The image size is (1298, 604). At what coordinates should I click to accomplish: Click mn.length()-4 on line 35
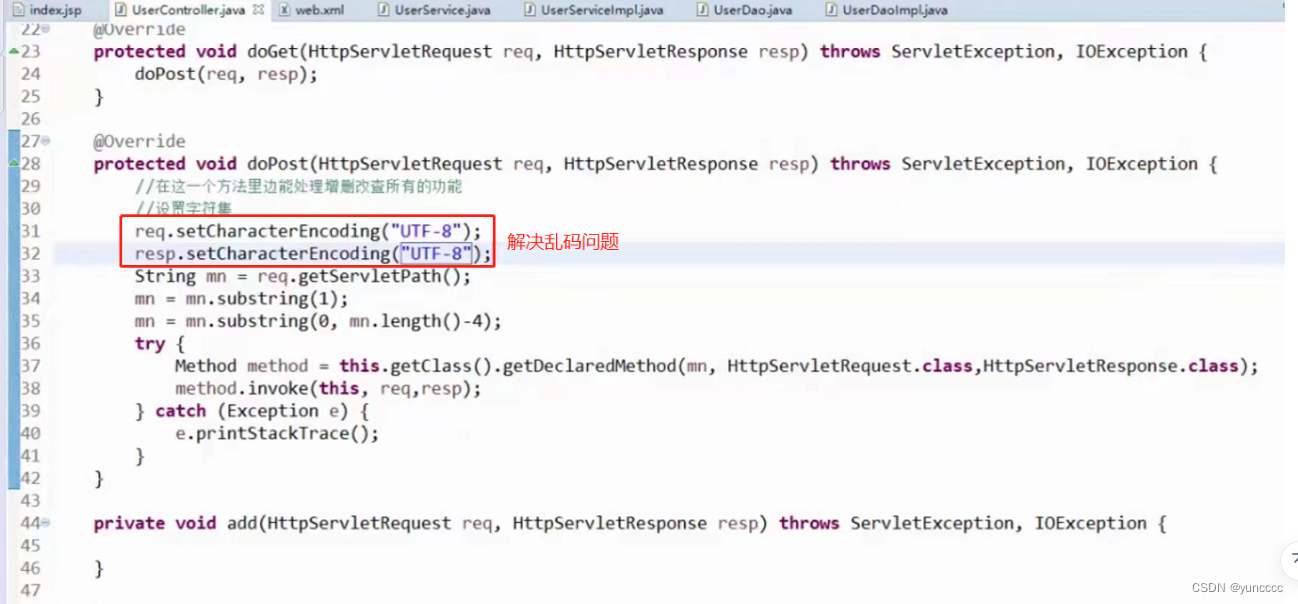coord(420,321)
